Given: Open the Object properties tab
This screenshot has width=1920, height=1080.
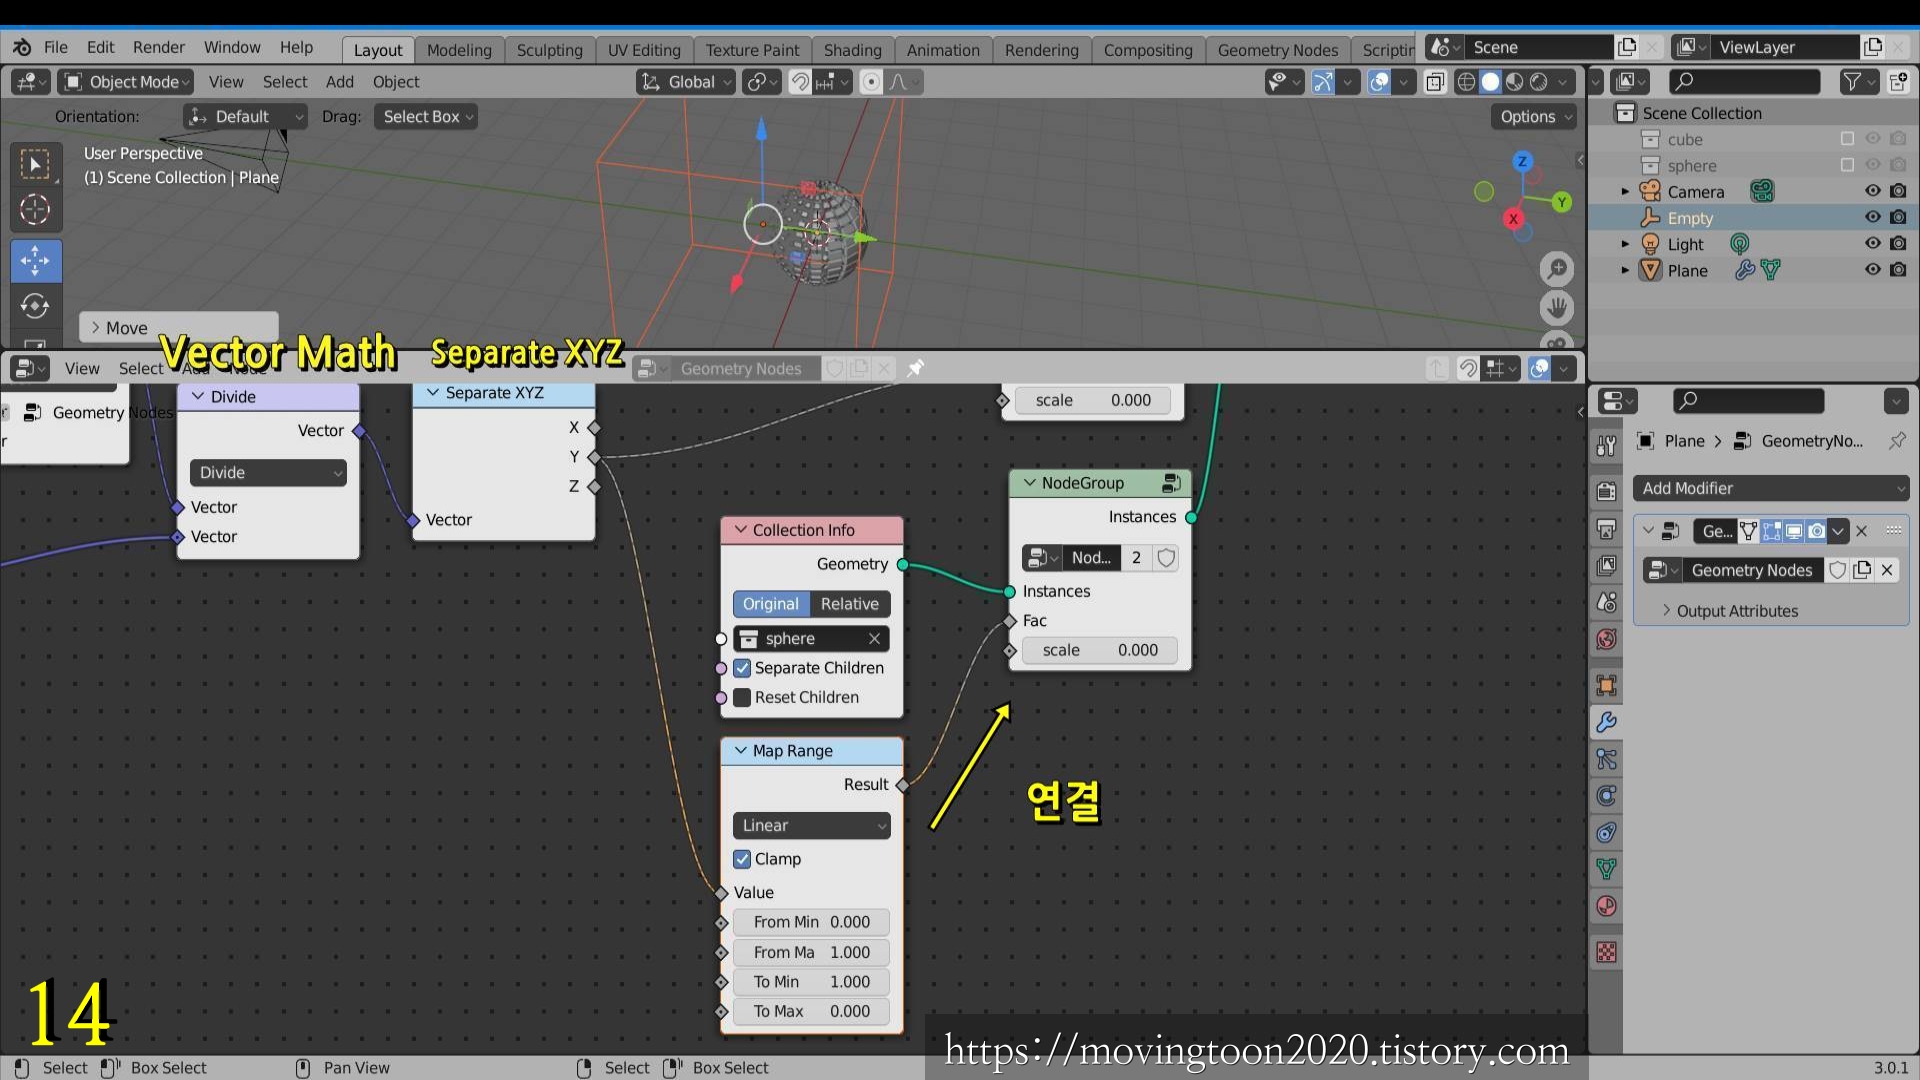Looking at the screenshot, I should click(1607, 685).
